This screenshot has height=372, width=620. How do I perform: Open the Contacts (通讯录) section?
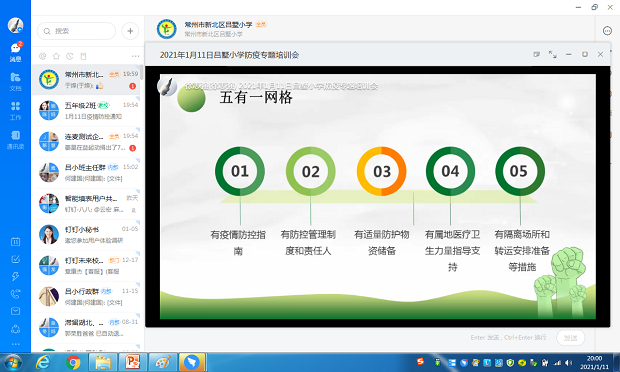15,140
